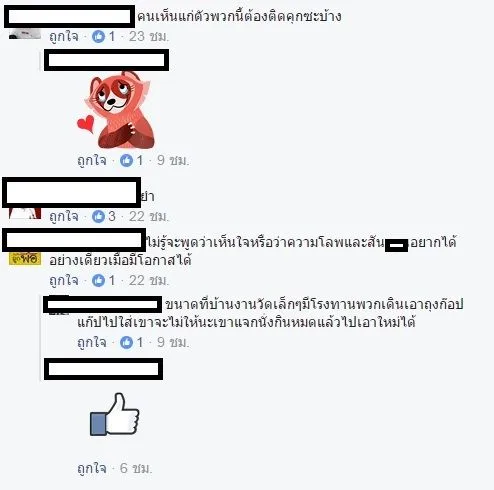Open the yellow profile picture avatar
The height and width of the screenshot is (490, 494).
coord(25,259)
